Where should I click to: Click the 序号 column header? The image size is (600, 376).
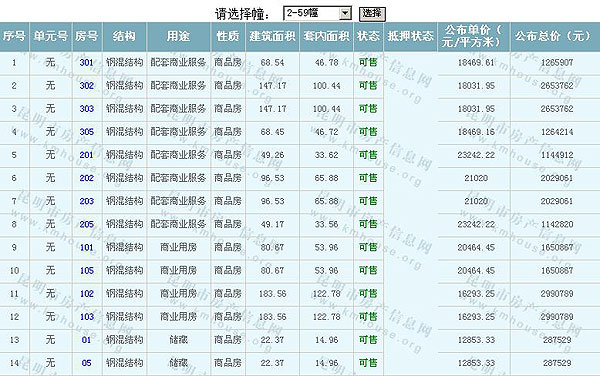[14, 36]
